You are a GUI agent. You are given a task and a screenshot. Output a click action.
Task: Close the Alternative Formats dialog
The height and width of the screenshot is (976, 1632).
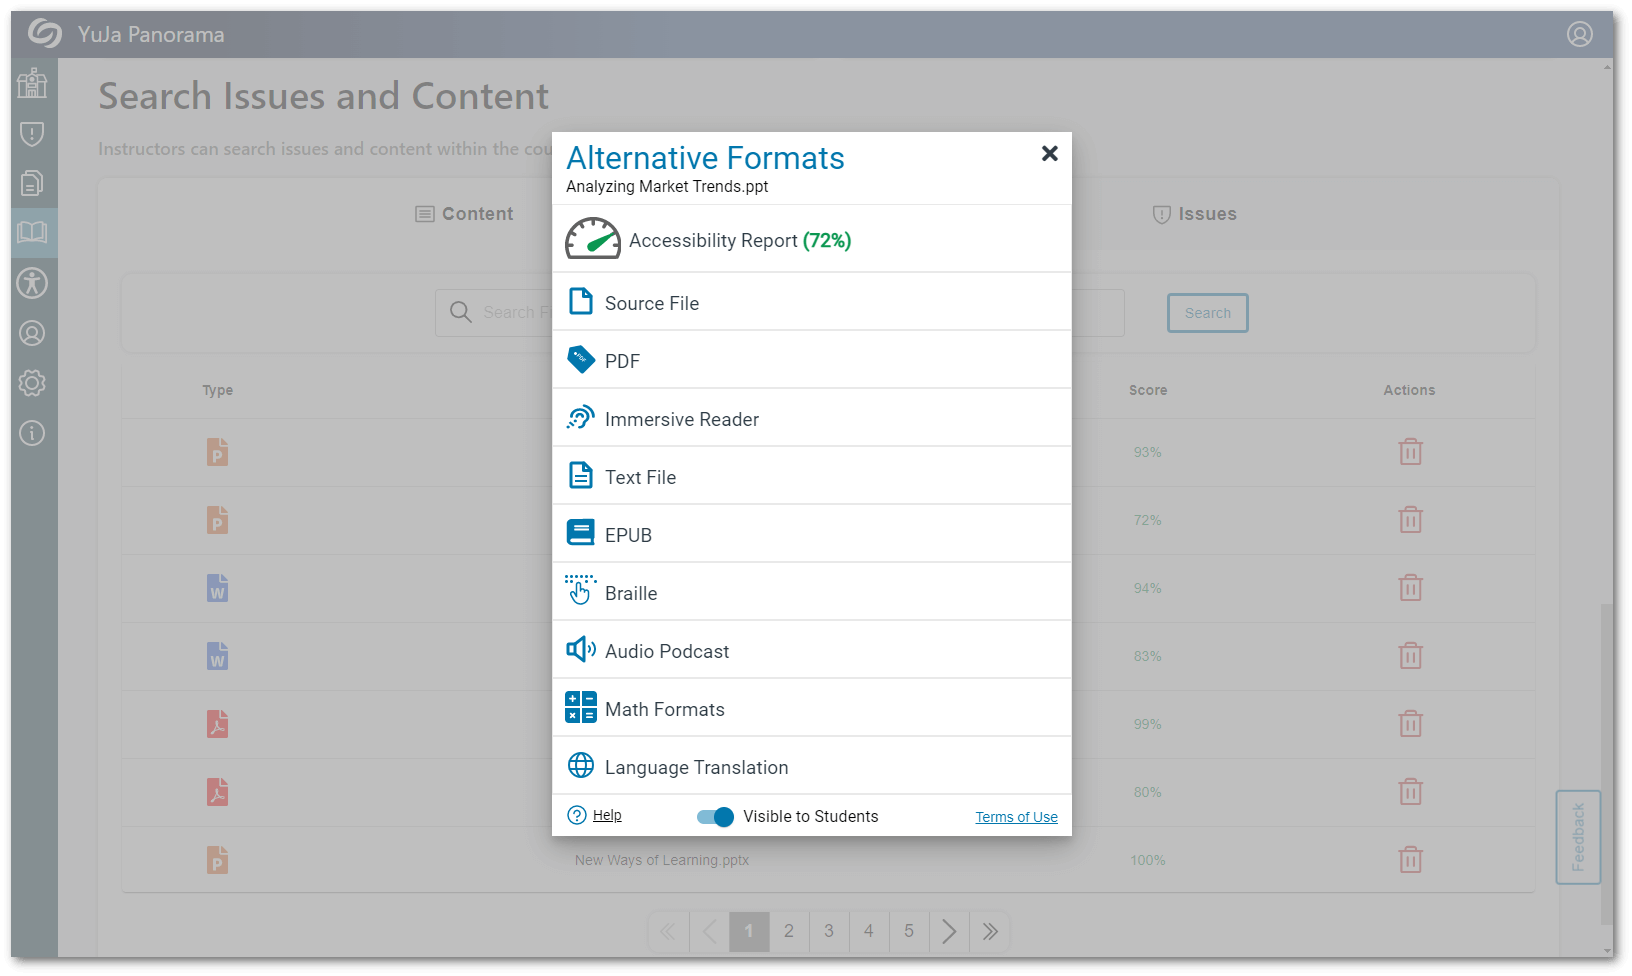click(x=1049, y=154)
